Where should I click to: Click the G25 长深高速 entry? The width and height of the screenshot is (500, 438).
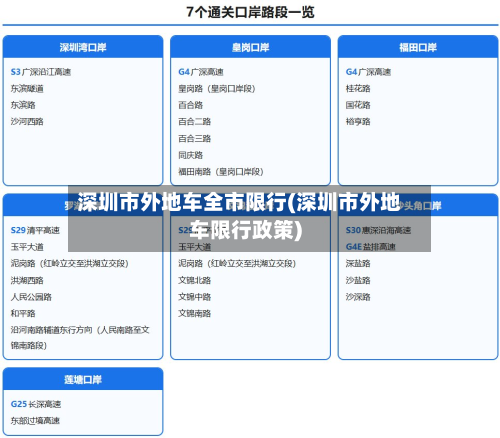pyautogui.click(x=36, y=404)
